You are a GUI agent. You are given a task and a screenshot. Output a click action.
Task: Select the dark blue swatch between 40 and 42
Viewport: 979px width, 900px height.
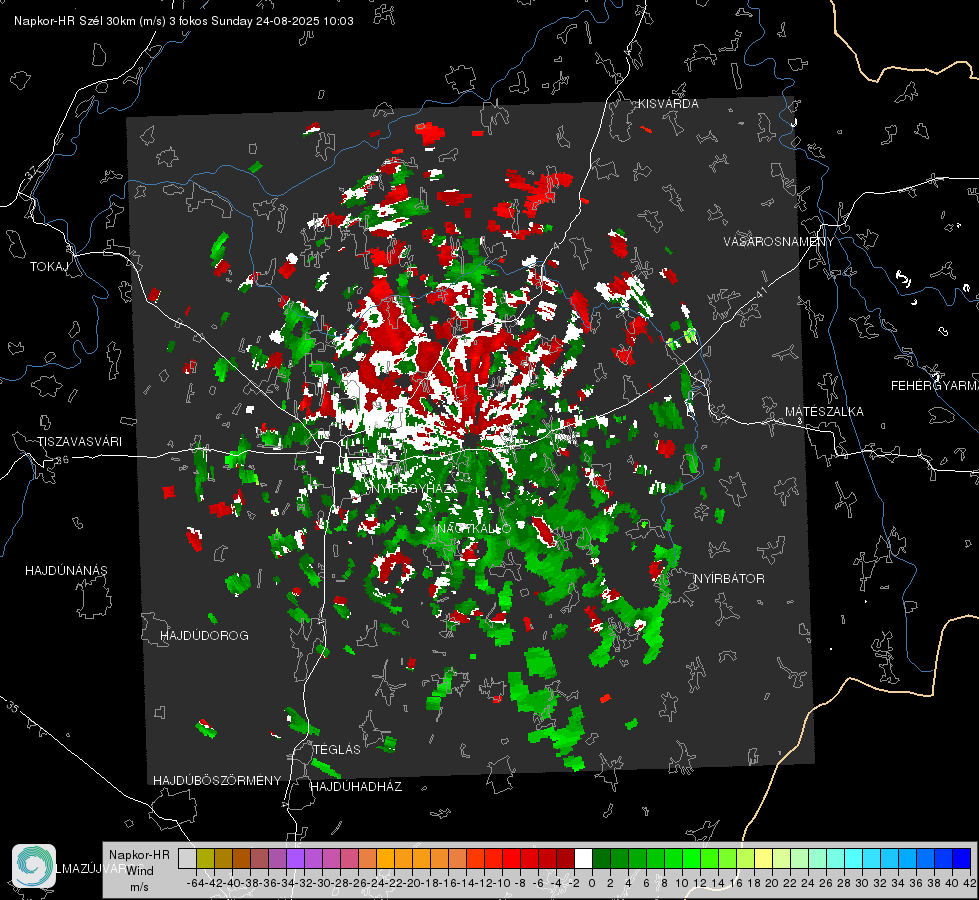click(961, 858)
